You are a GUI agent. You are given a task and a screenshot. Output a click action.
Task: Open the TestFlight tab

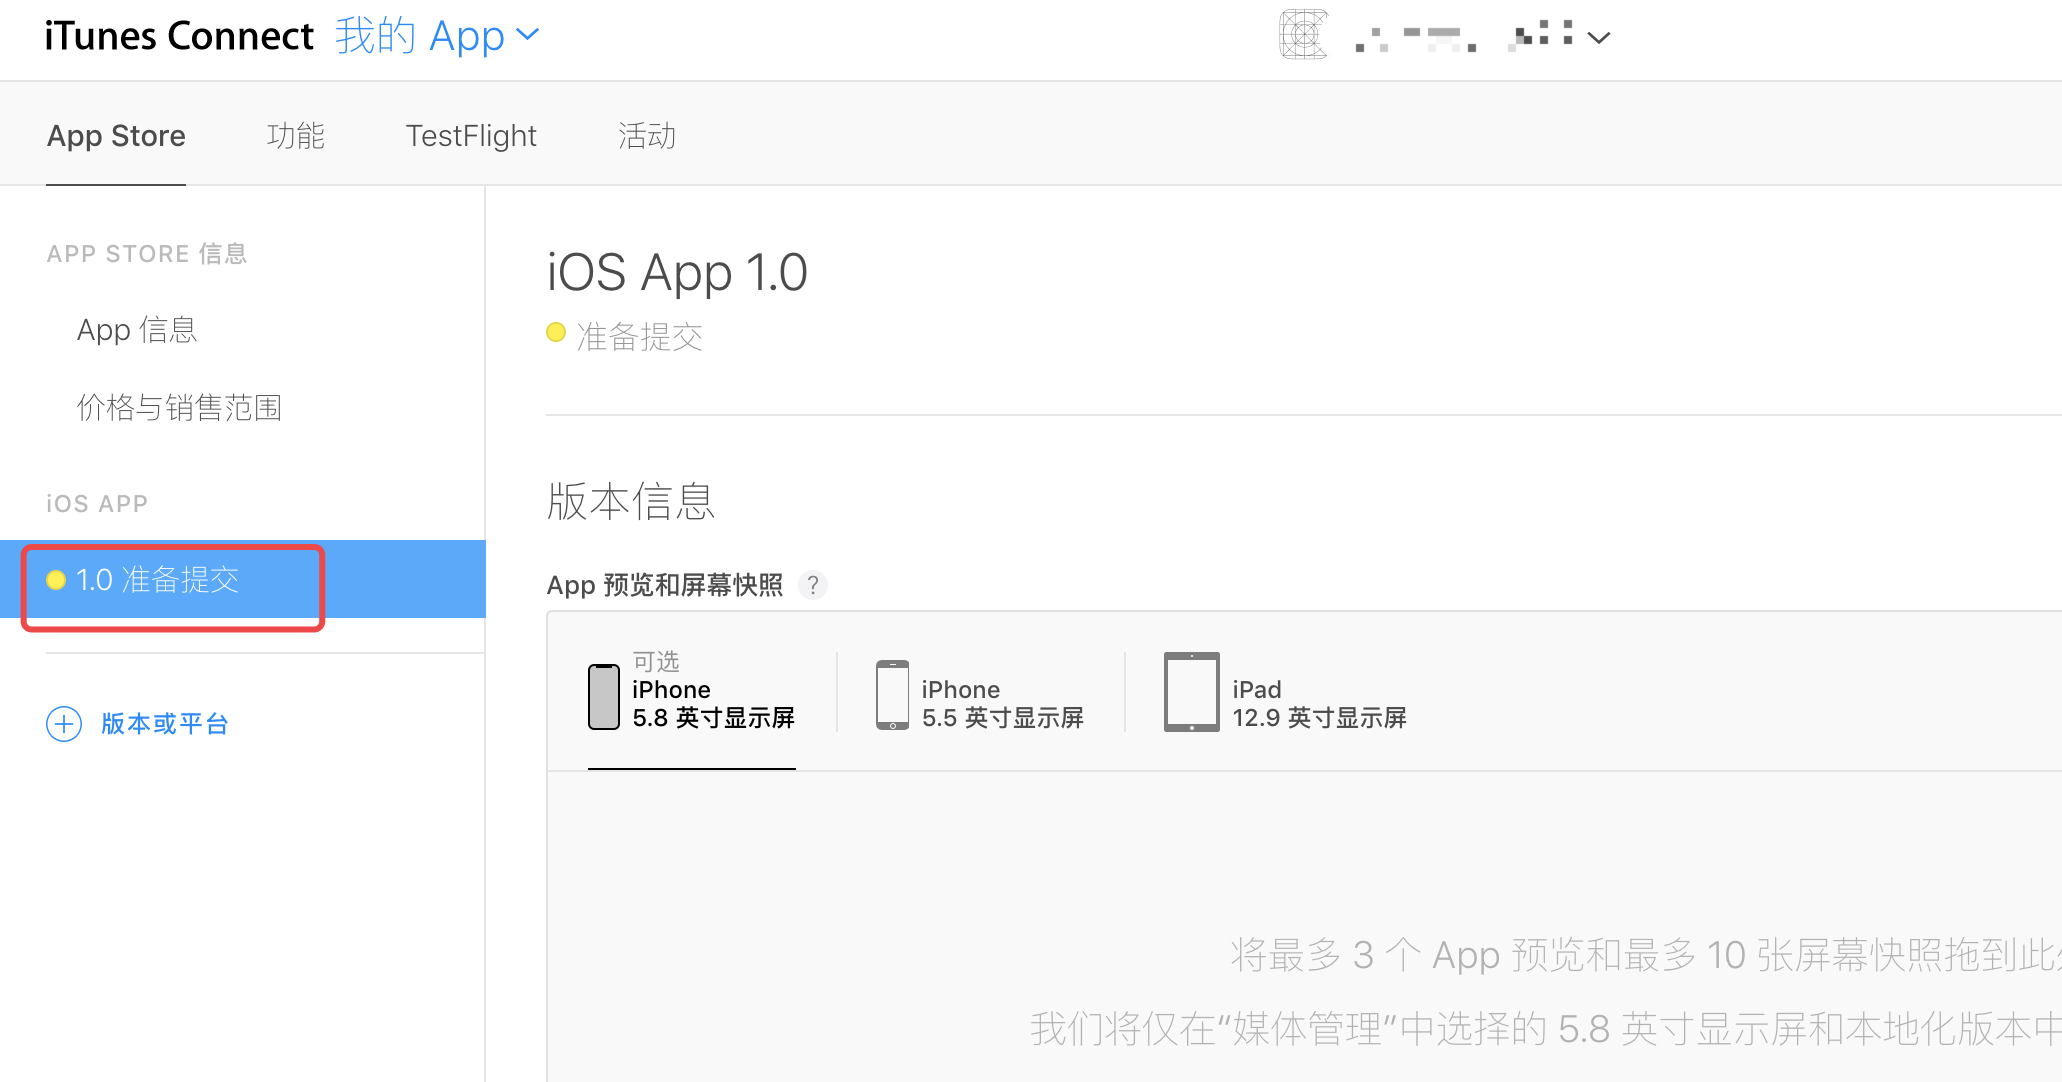pyautogui.click(x=471, y=135)
